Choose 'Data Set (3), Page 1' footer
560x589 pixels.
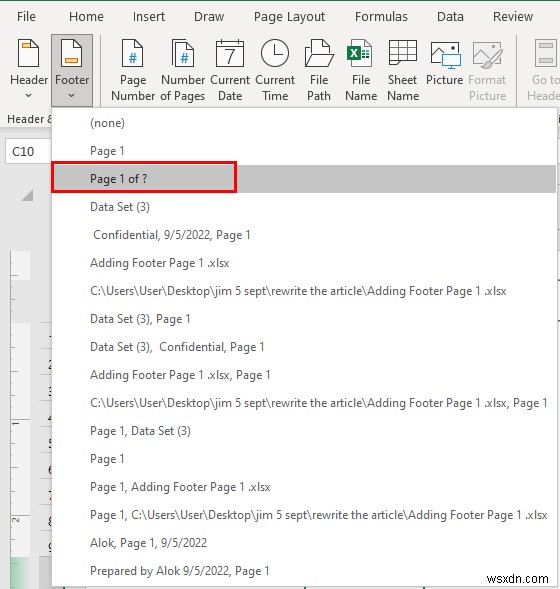(x=304, y=319)
